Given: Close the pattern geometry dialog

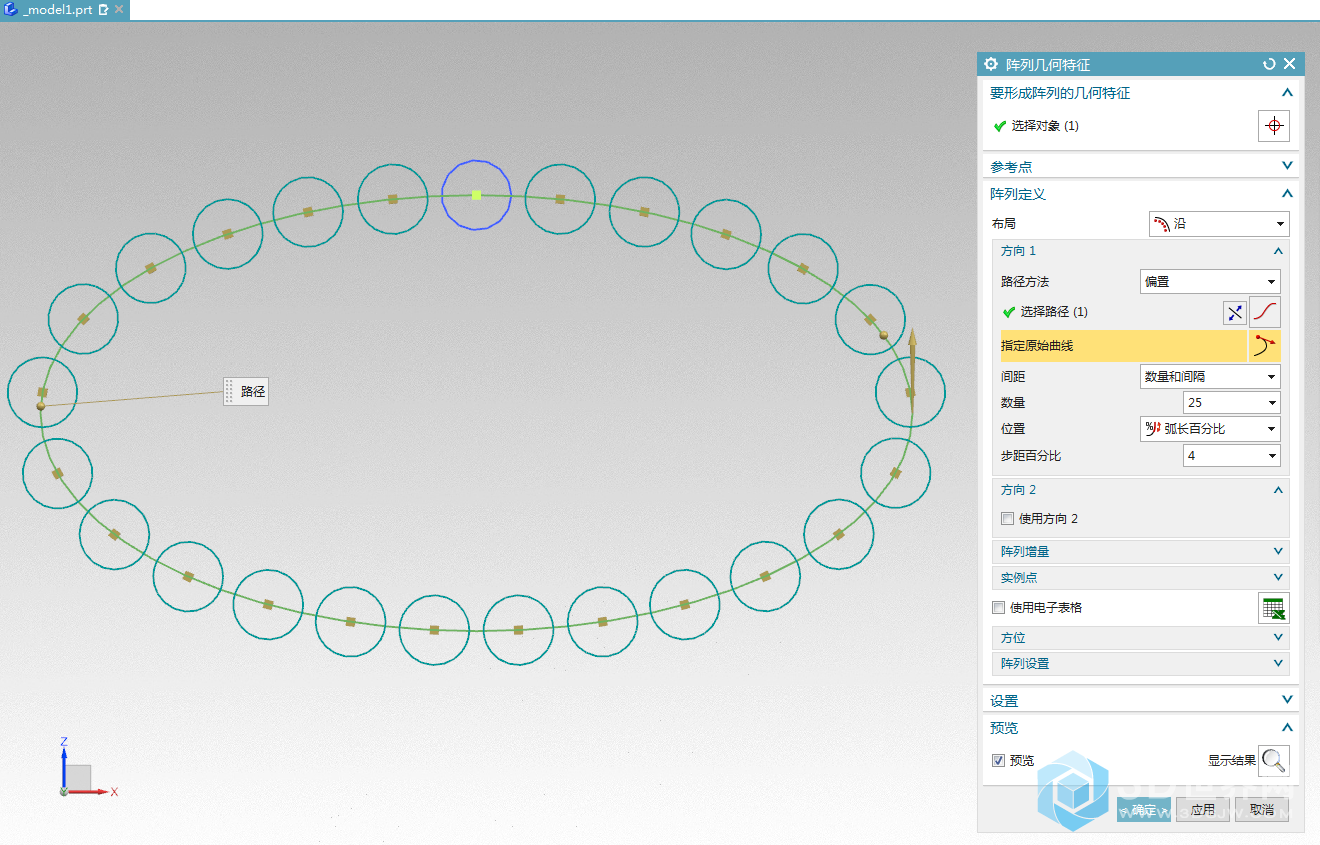Looking at the screenshot, I should tap(1289, 64).
